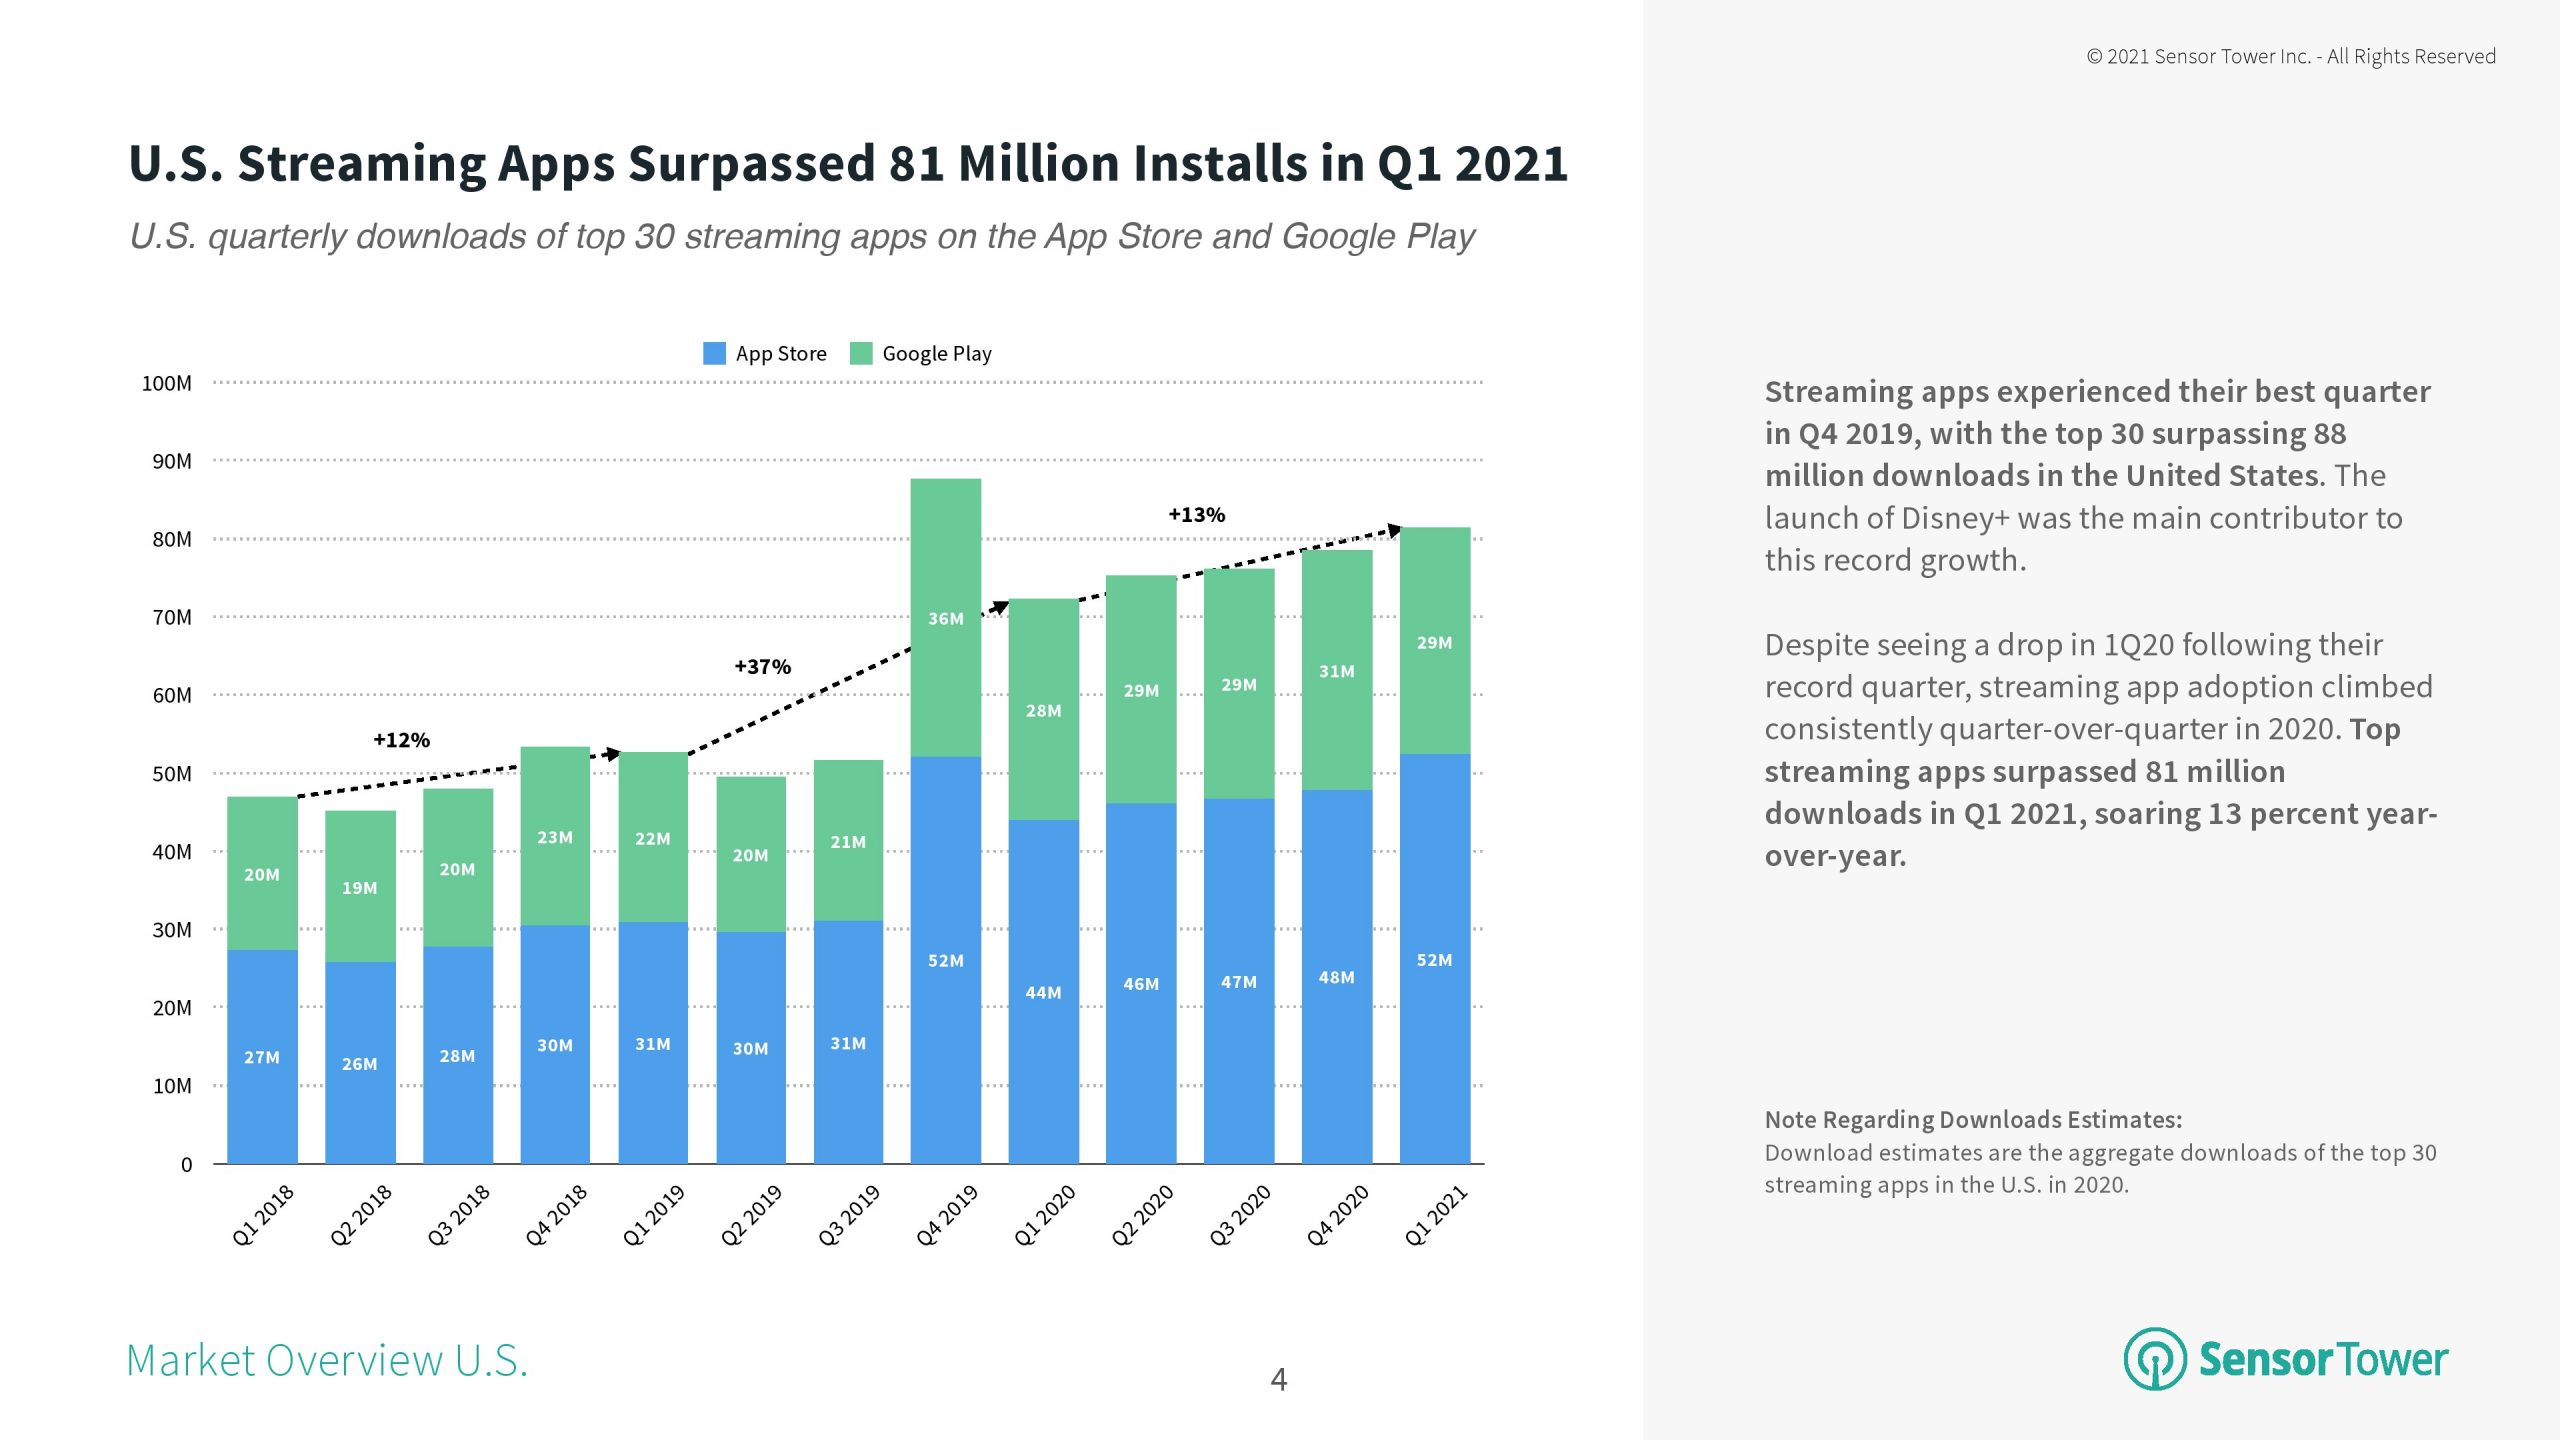Click the Google Play green legend swatch

[861, 353]
